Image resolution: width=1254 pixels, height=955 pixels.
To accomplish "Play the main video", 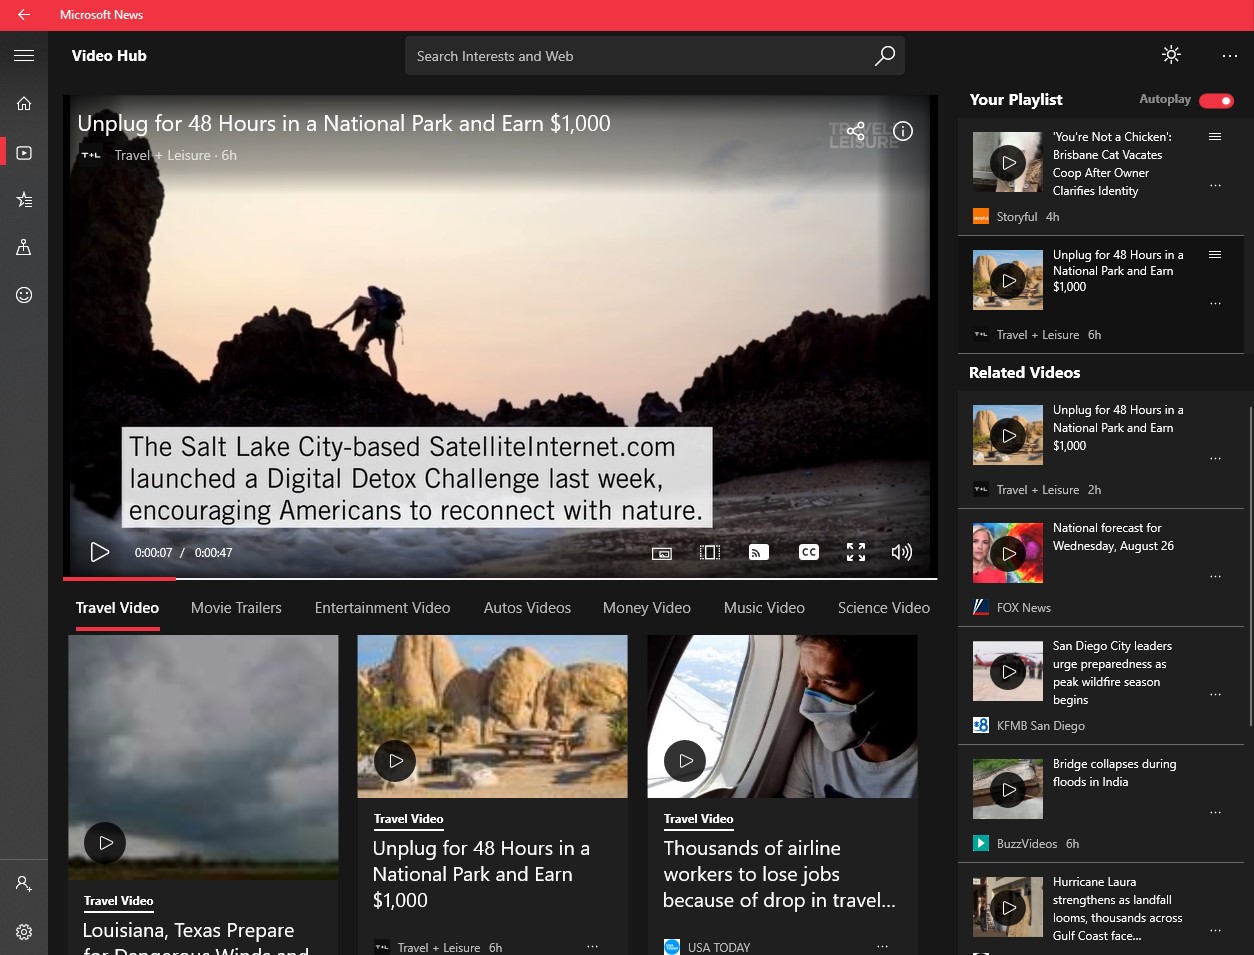I will 100,552.
